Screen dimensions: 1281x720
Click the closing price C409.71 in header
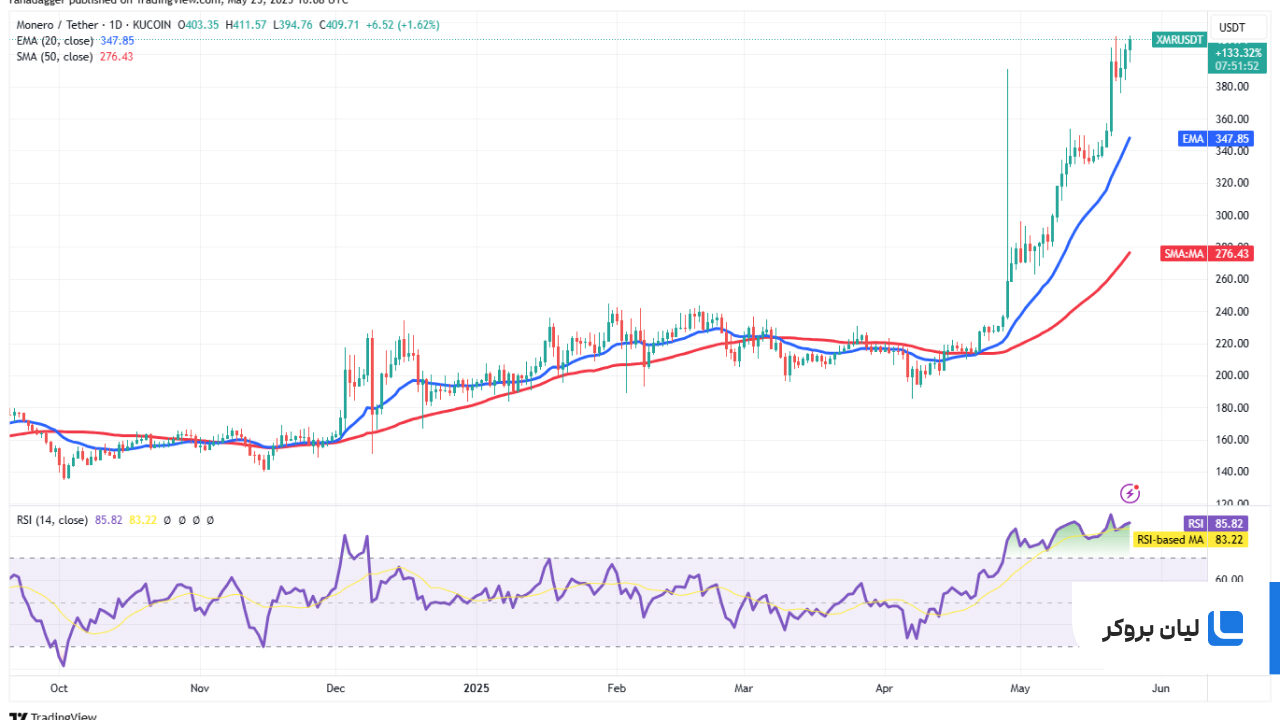341,25
